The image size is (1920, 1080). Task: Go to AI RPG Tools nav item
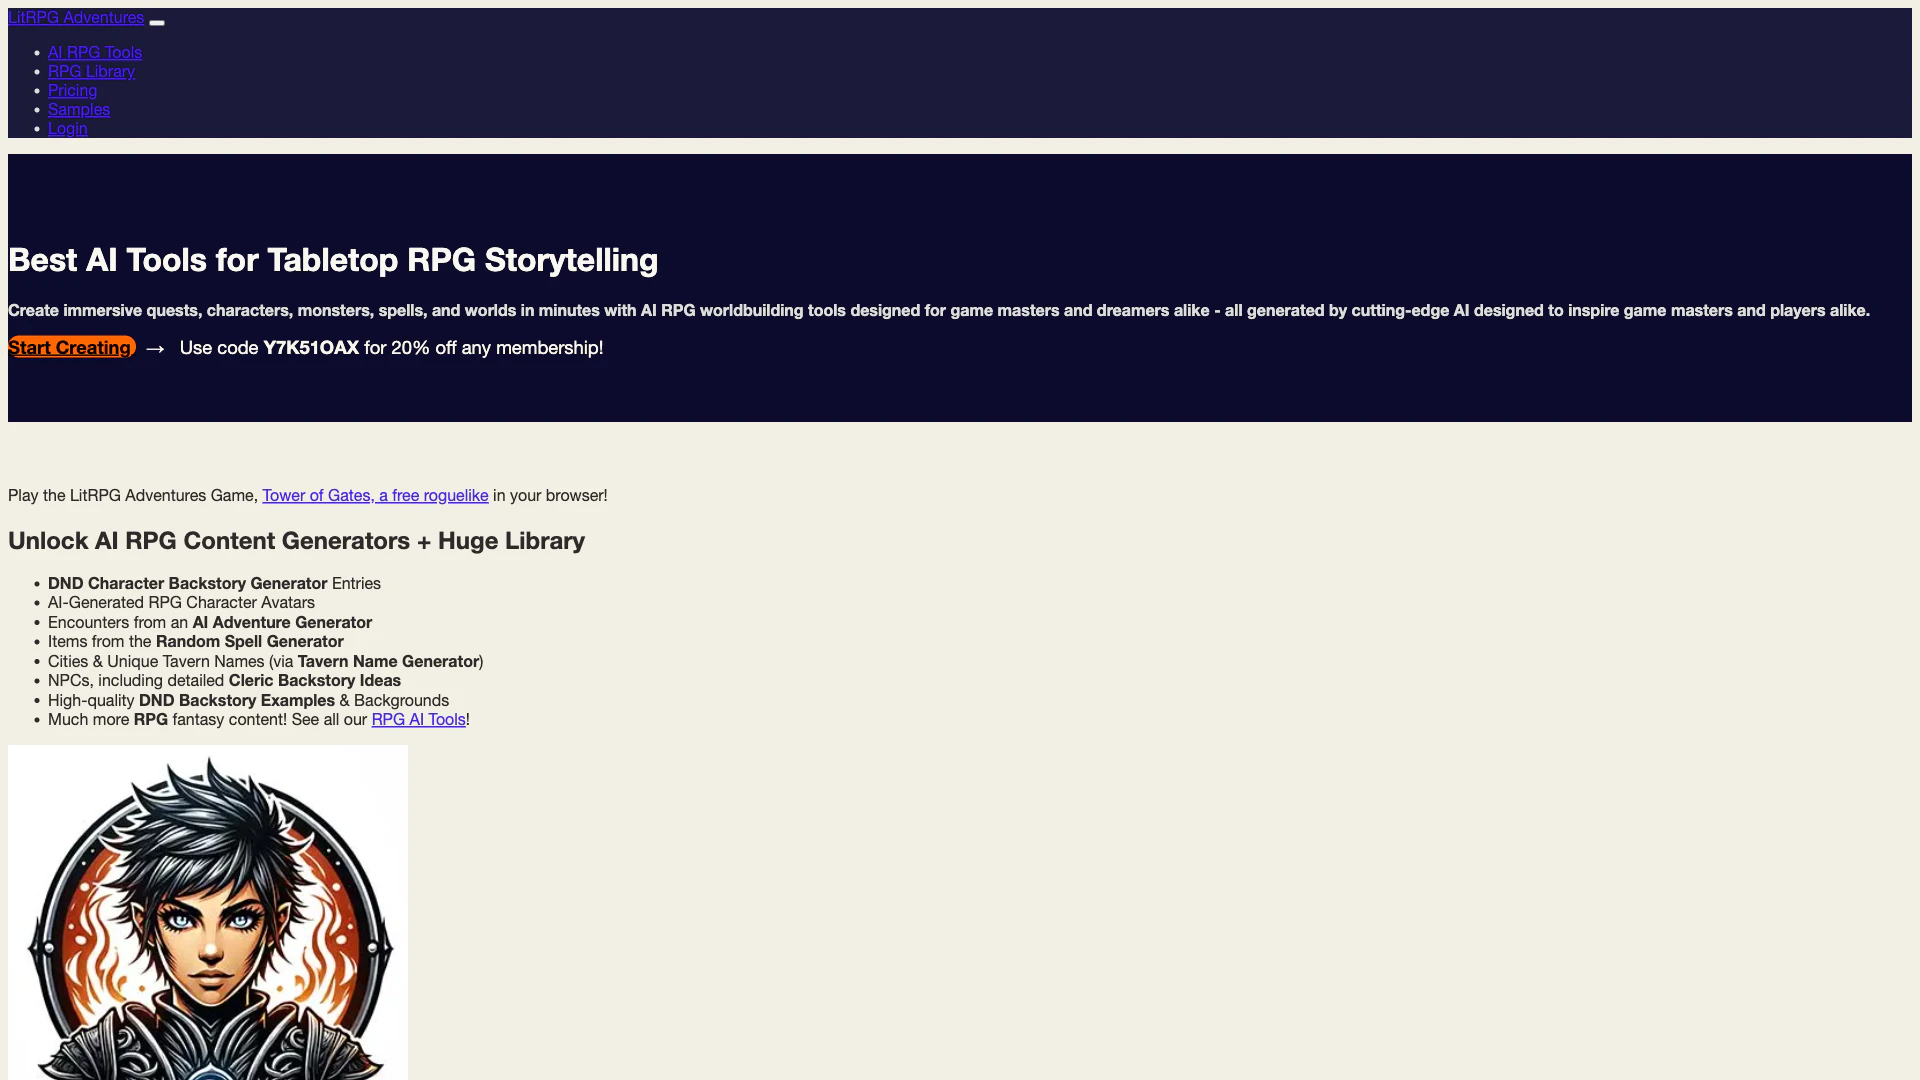click(x=95, y=53)
